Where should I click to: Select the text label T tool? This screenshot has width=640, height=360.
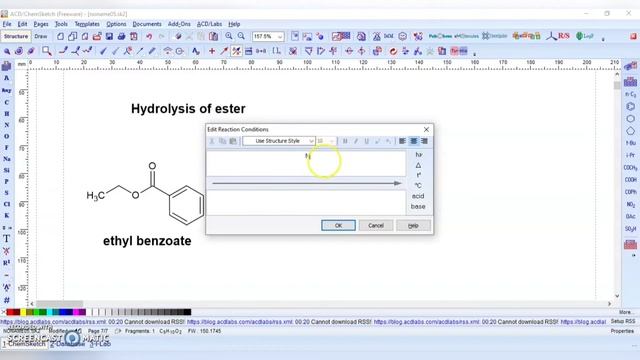point(7,239)
